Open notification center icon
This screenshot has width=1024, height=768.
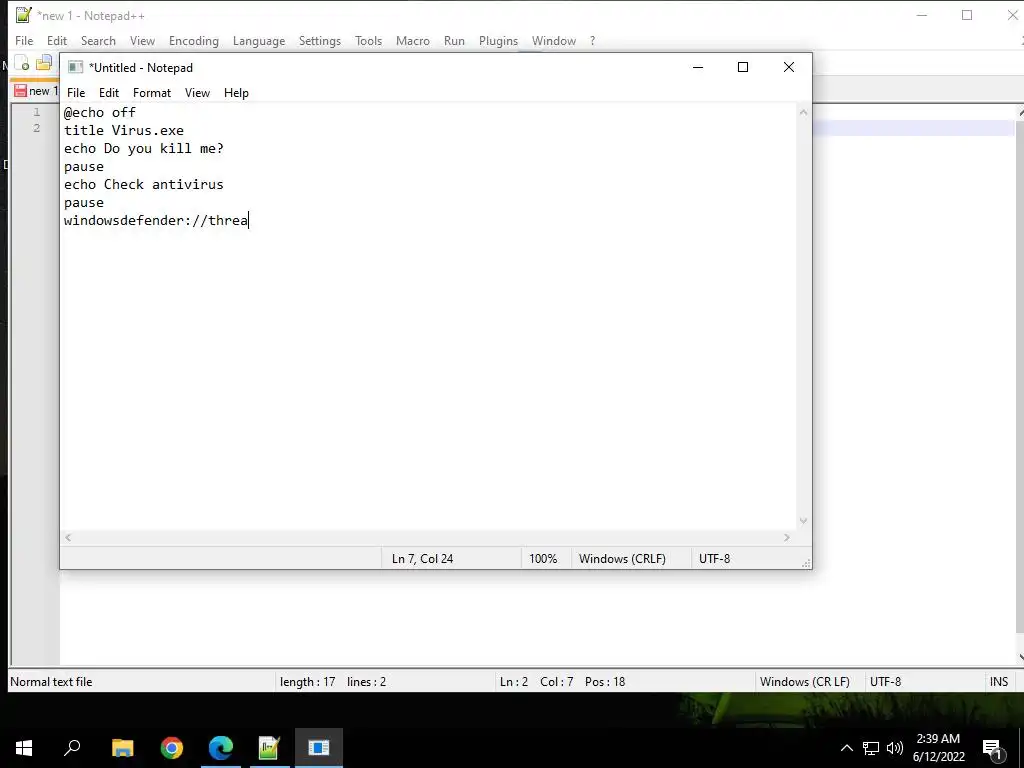[x=993, y=748]
